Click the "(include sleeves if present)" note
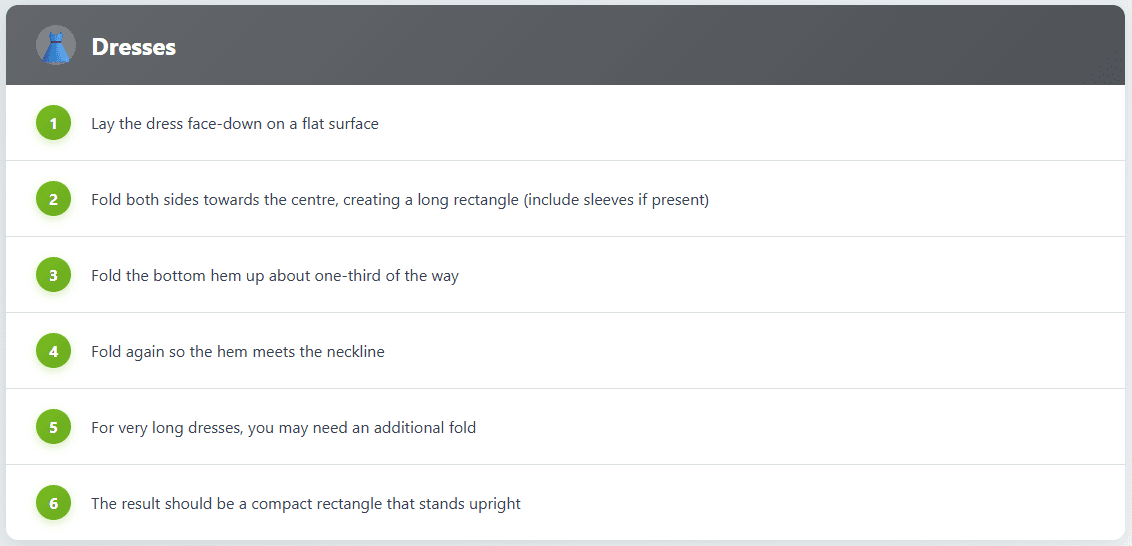This screenshot has height=546, width=1132. tap(616, 200)
